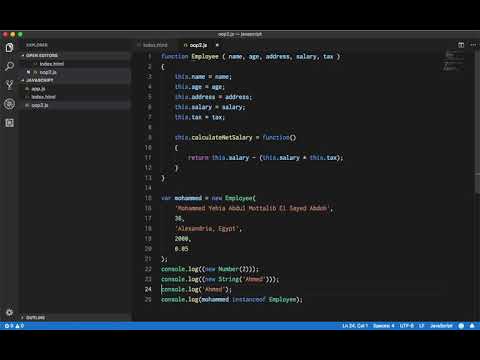Click the EXPLORER panel title
The image size is (480, 360).
coord(37,45)
